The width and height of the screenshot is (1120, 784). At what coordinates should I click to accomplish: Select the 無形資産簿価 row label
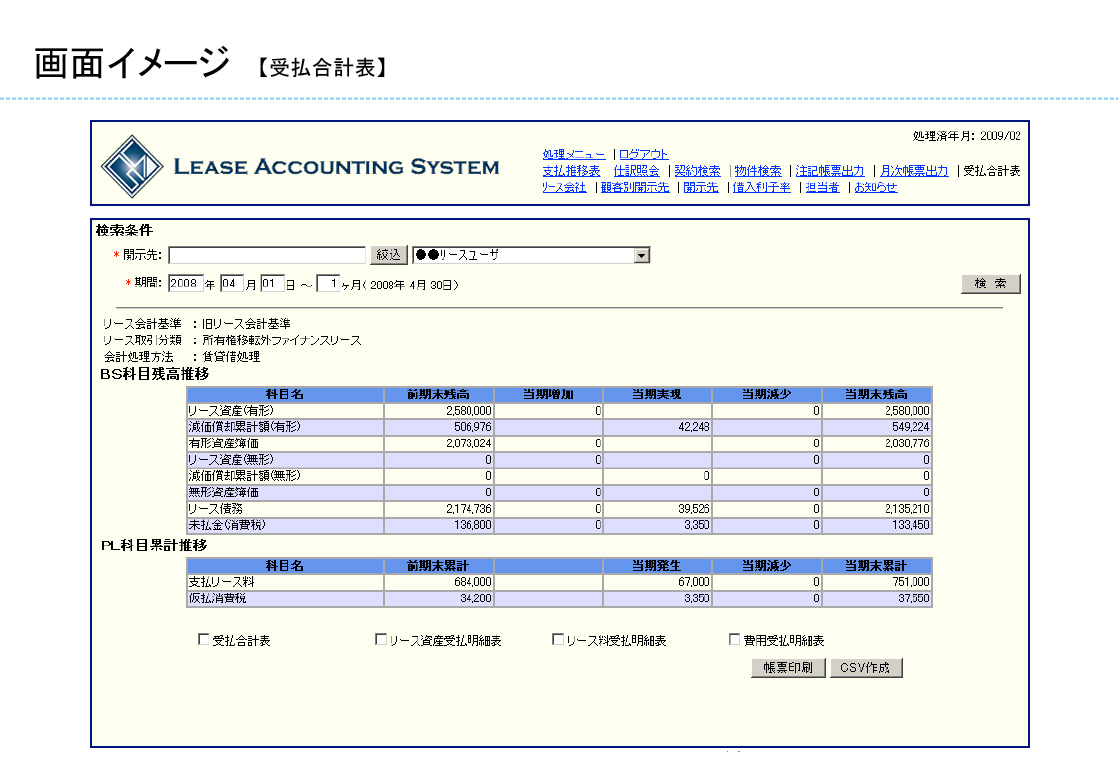point(224,493)
